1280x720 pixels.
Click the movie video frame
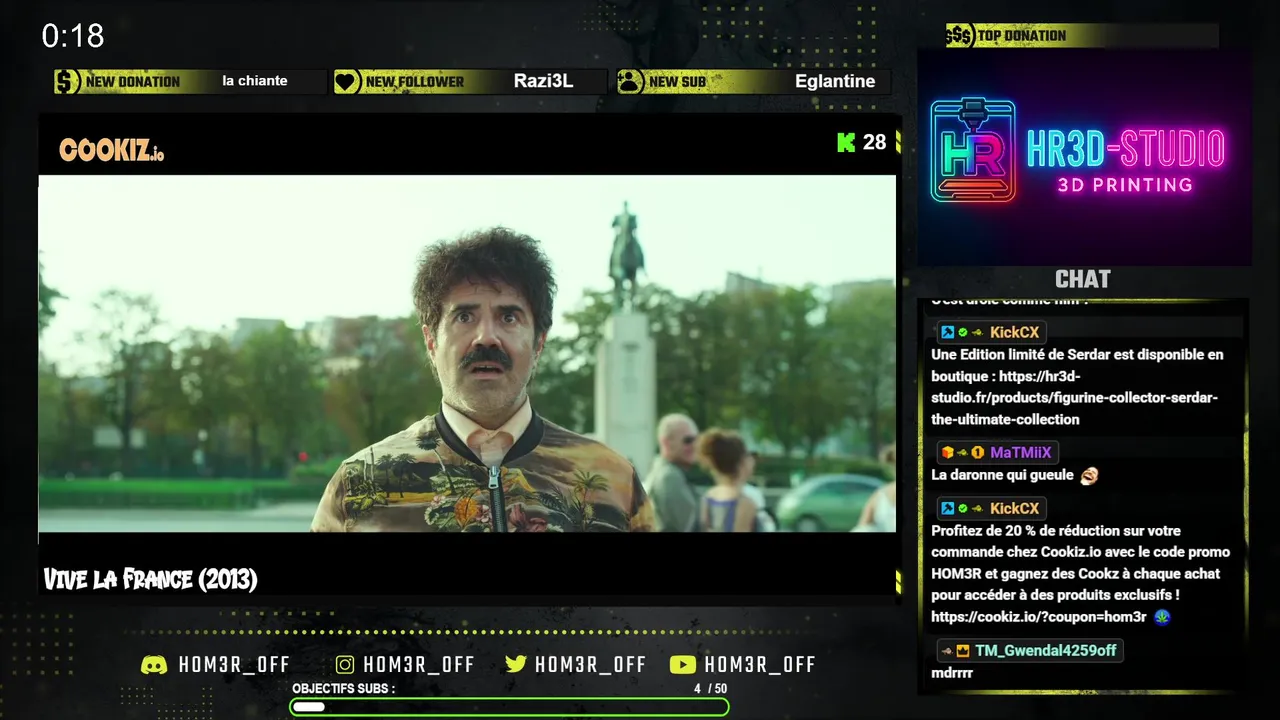[467, 354]
